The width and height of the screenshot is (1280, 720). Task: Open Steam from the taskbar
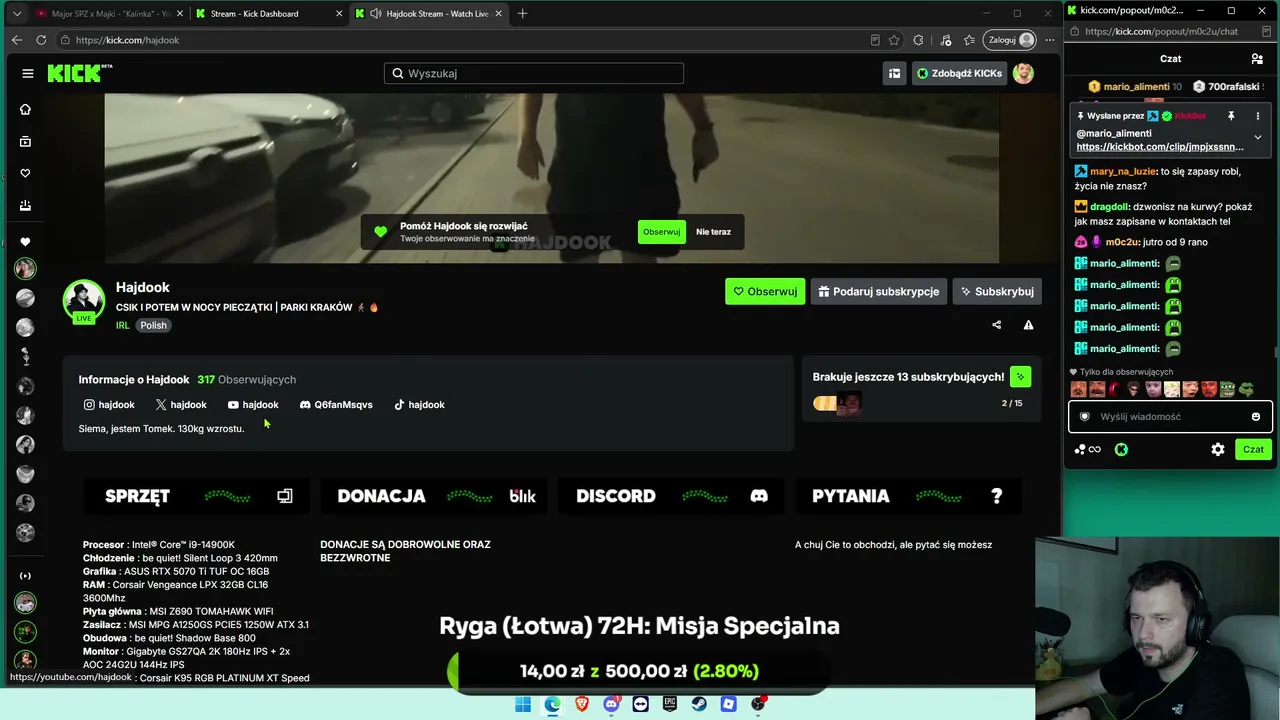click(x=699, y=704)
